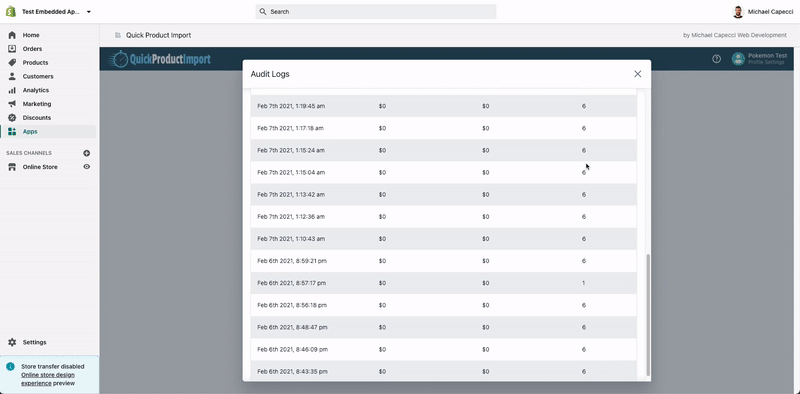The image size is (800, 394).
Task: Follow the Online store design experience link
Action: click(x=47, y=379)
